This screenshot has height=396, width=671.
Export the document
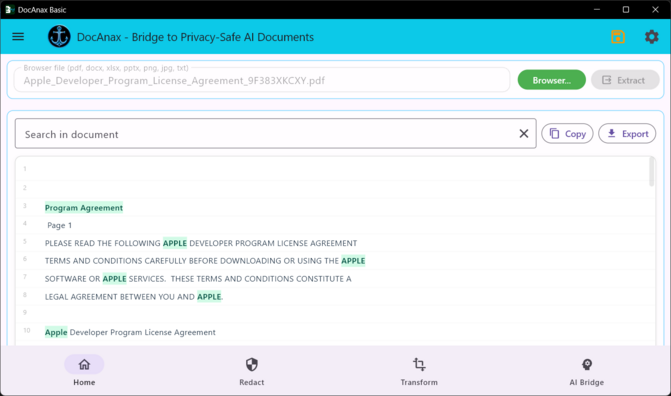[x=627, y=134]
